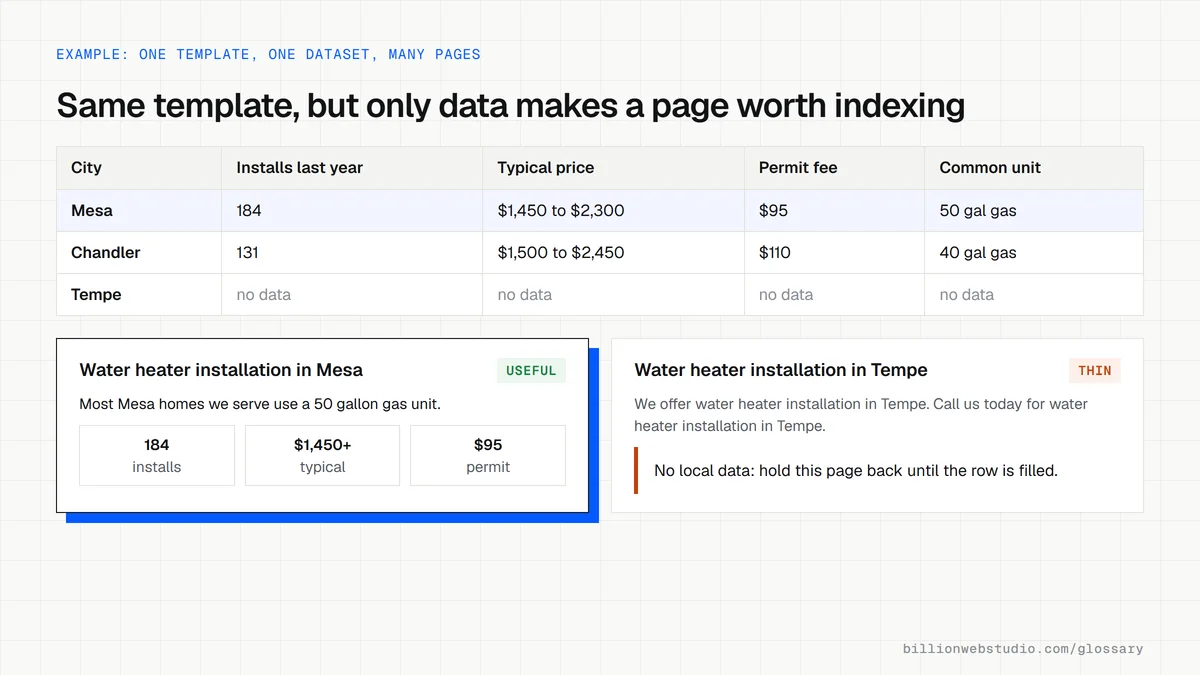1200x675 pixels.
Task: Select the 'Tempe' city cell
Action: click(x=139, y=295)
